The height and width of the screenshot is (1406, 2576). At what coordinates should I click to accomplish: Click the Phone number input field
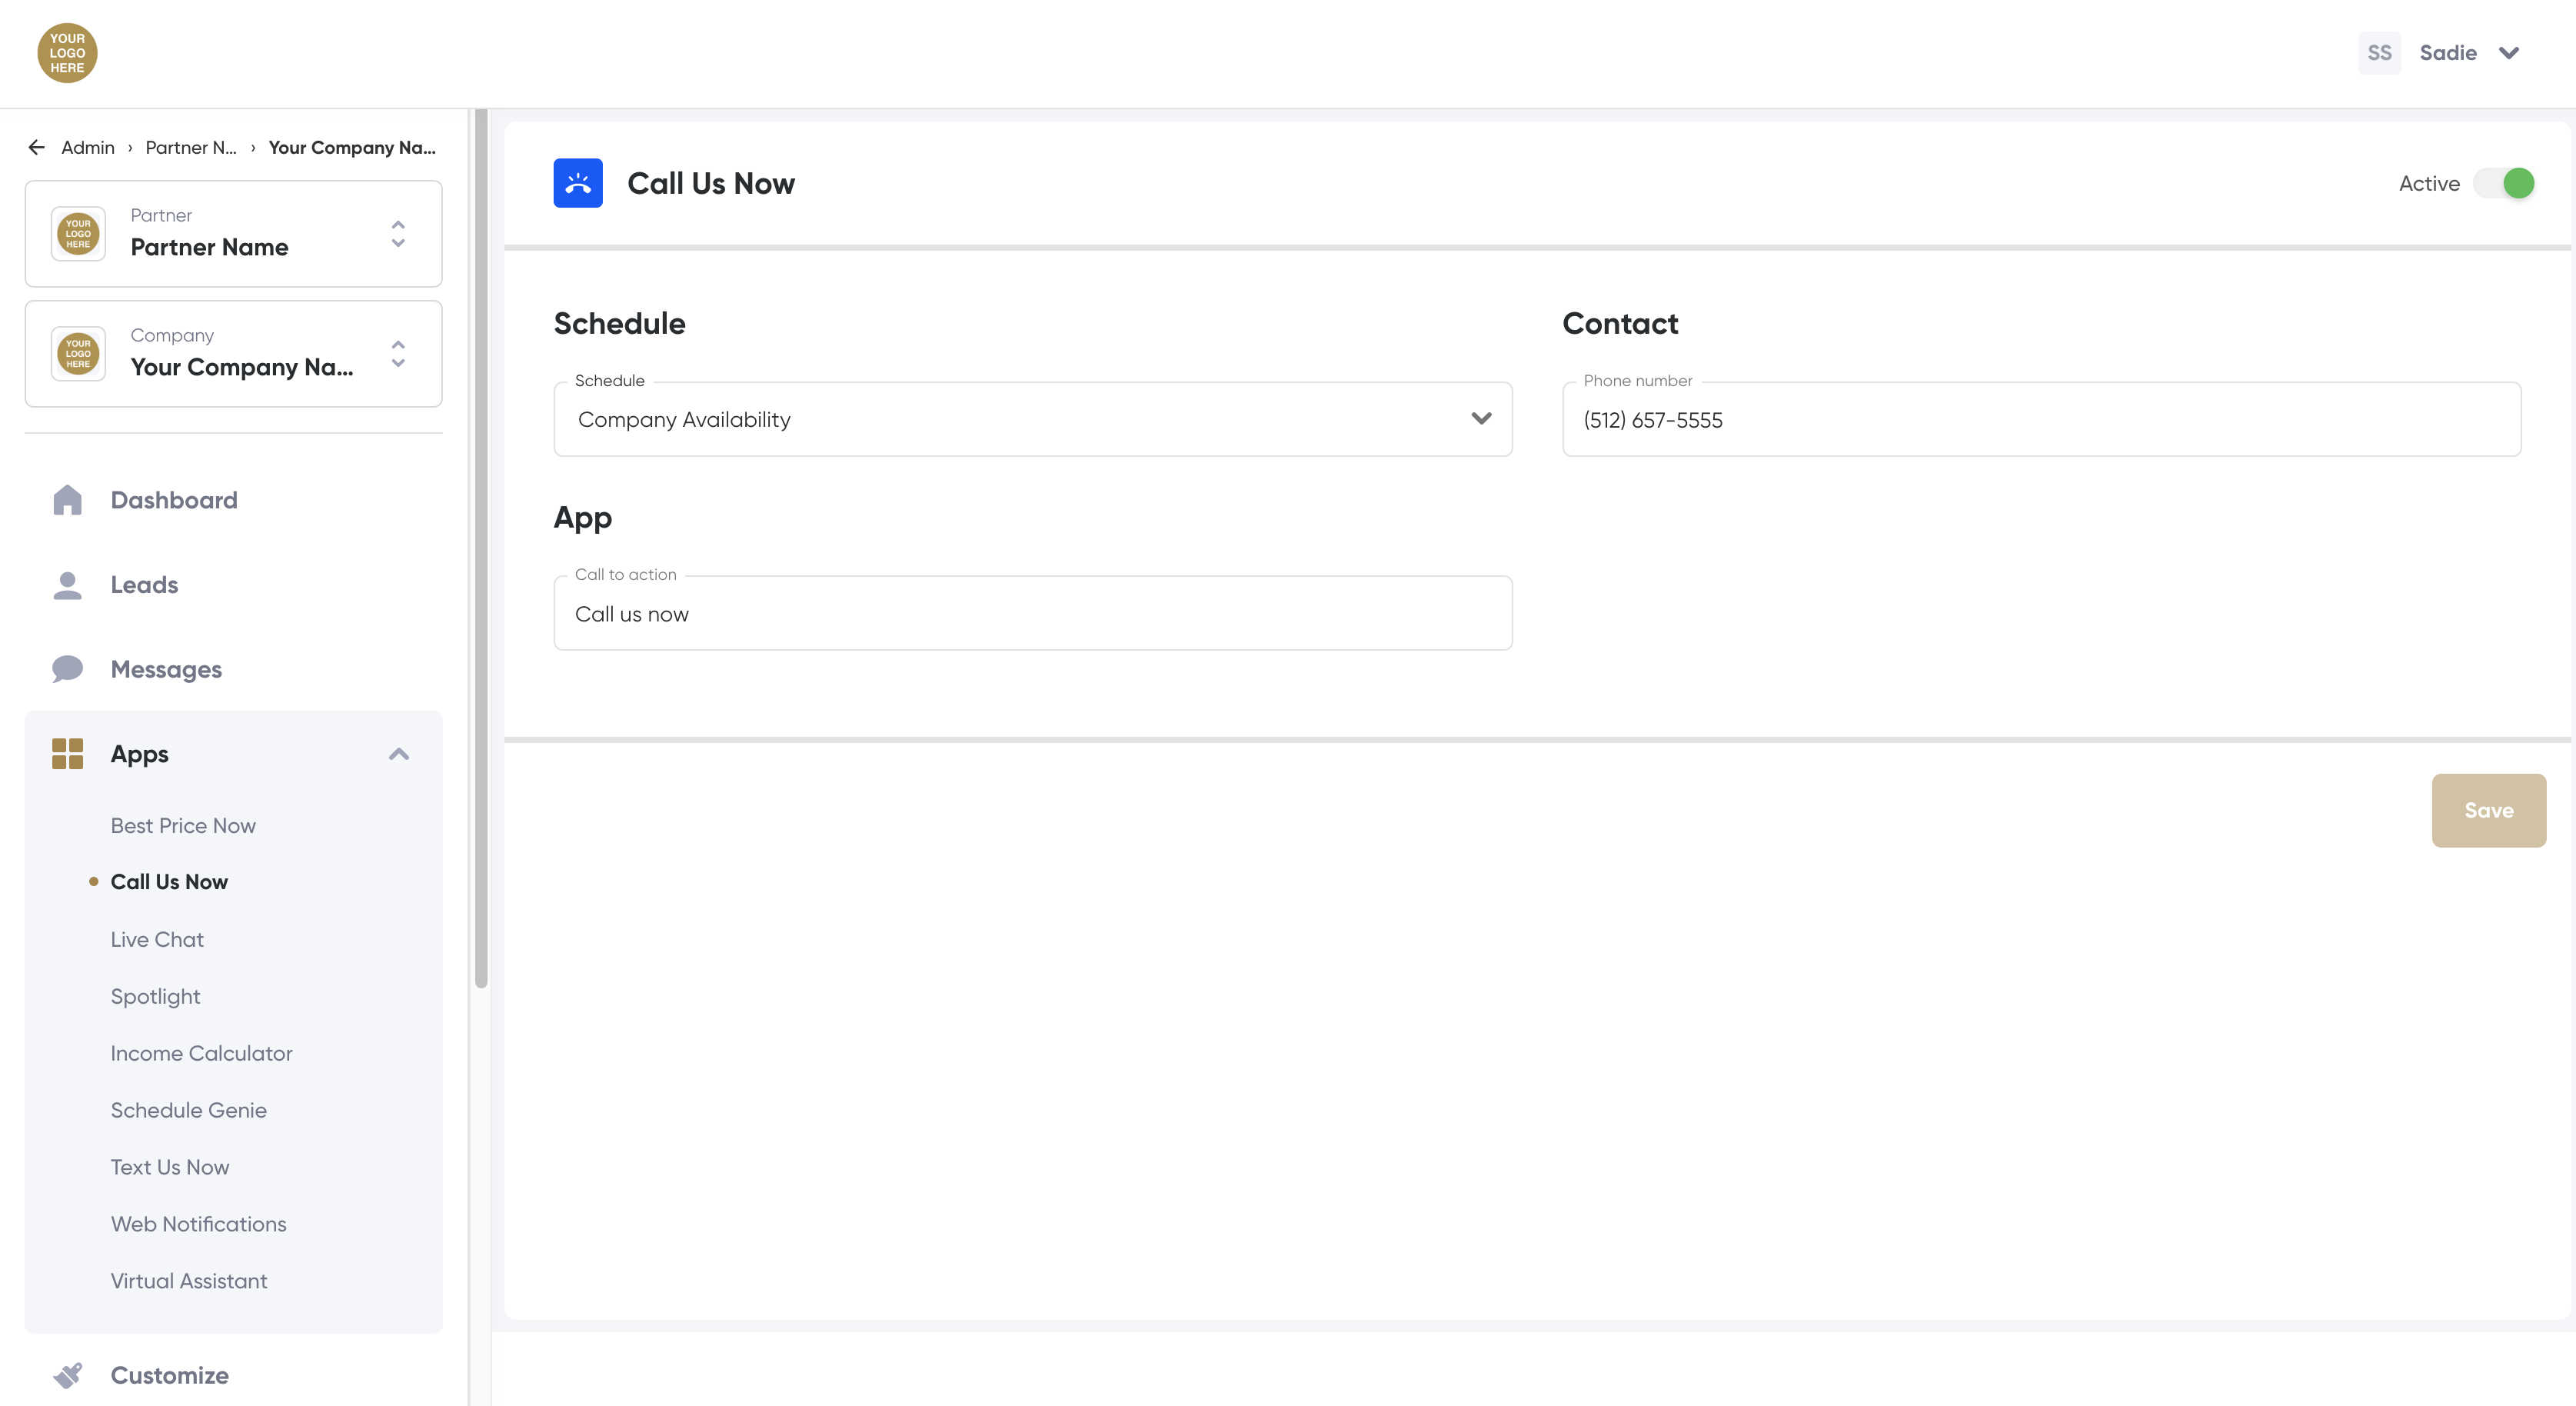click(2040, 420)
